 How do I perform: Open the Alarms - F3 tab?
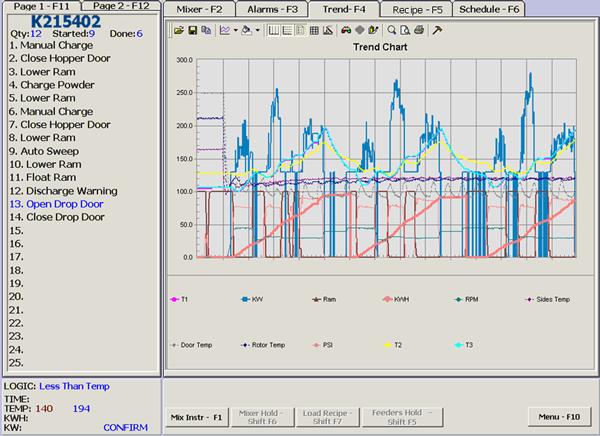272,9
